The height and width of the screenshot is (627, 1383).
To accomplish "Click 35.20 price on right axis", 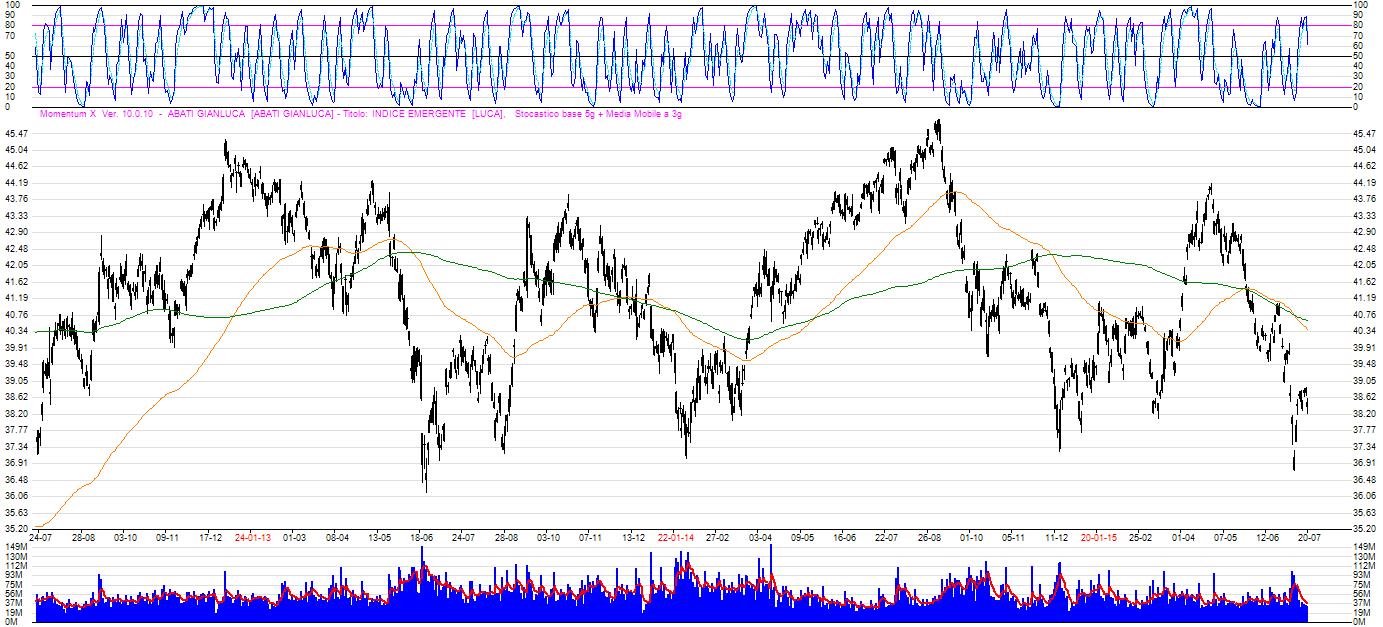I will coord(1364,528).
